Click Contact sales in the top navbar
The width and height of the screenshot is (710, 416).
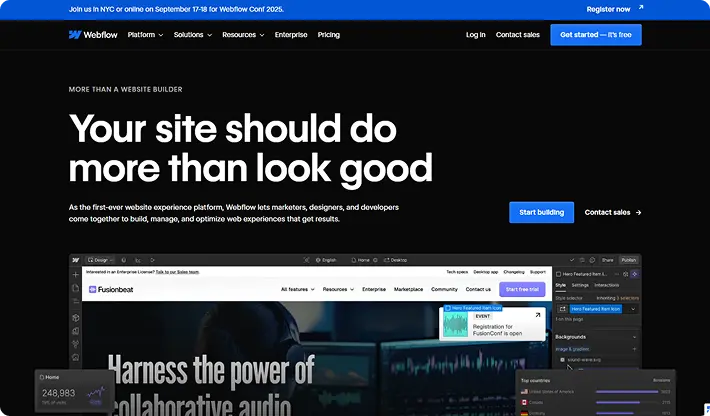(x=518, y=35)
